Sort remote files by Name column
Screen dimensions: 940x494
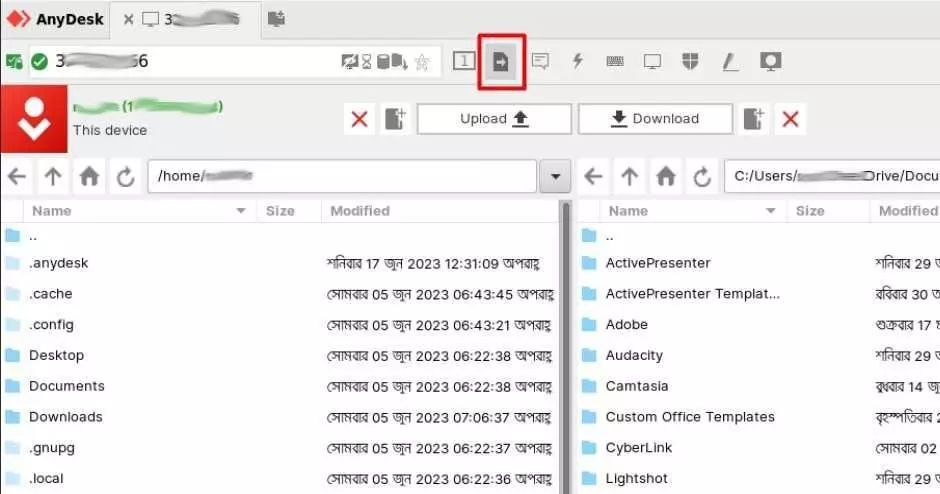pyautogui.click(x=693, y=211)
